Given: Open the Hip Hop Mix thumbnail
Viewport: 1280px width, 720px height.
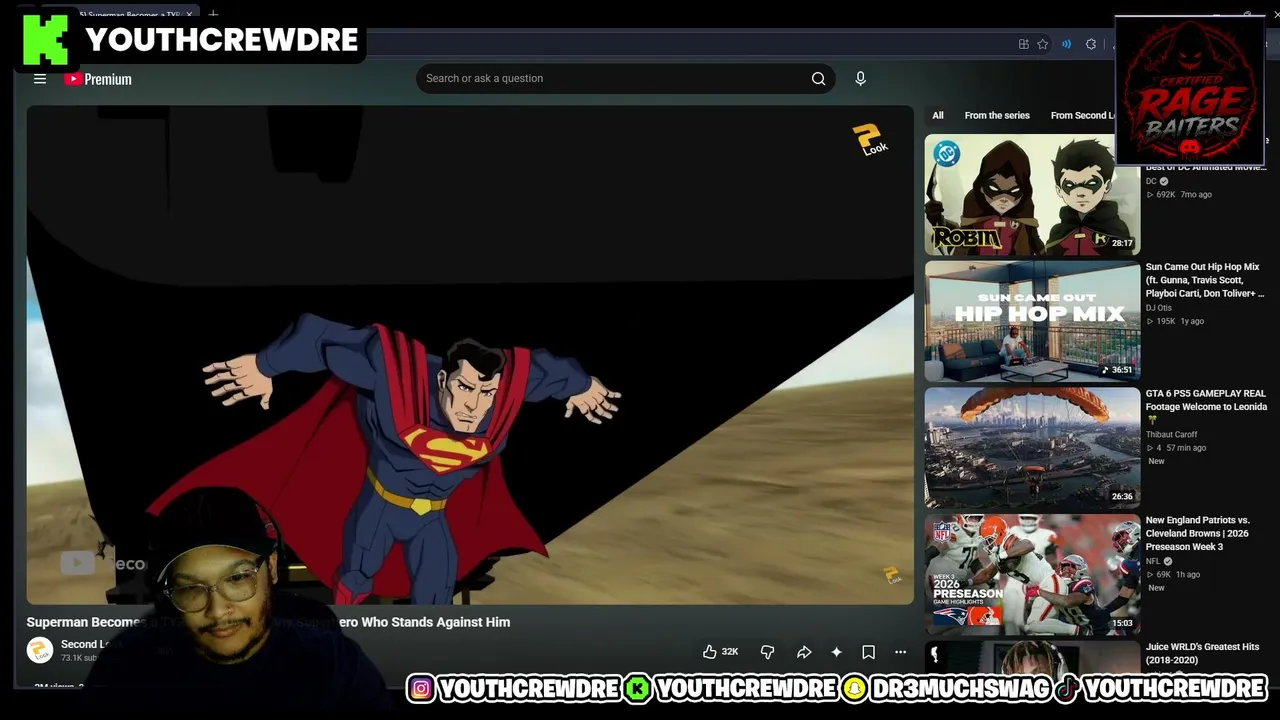Looking at the screenshot, I should (x=1032, y=322).
